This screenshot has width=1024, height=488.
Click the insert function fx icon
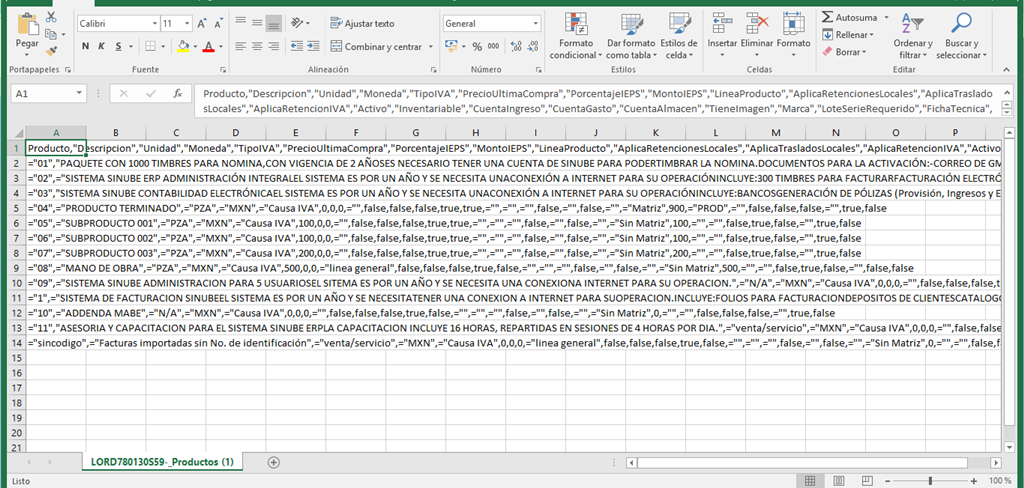[177, 93]
